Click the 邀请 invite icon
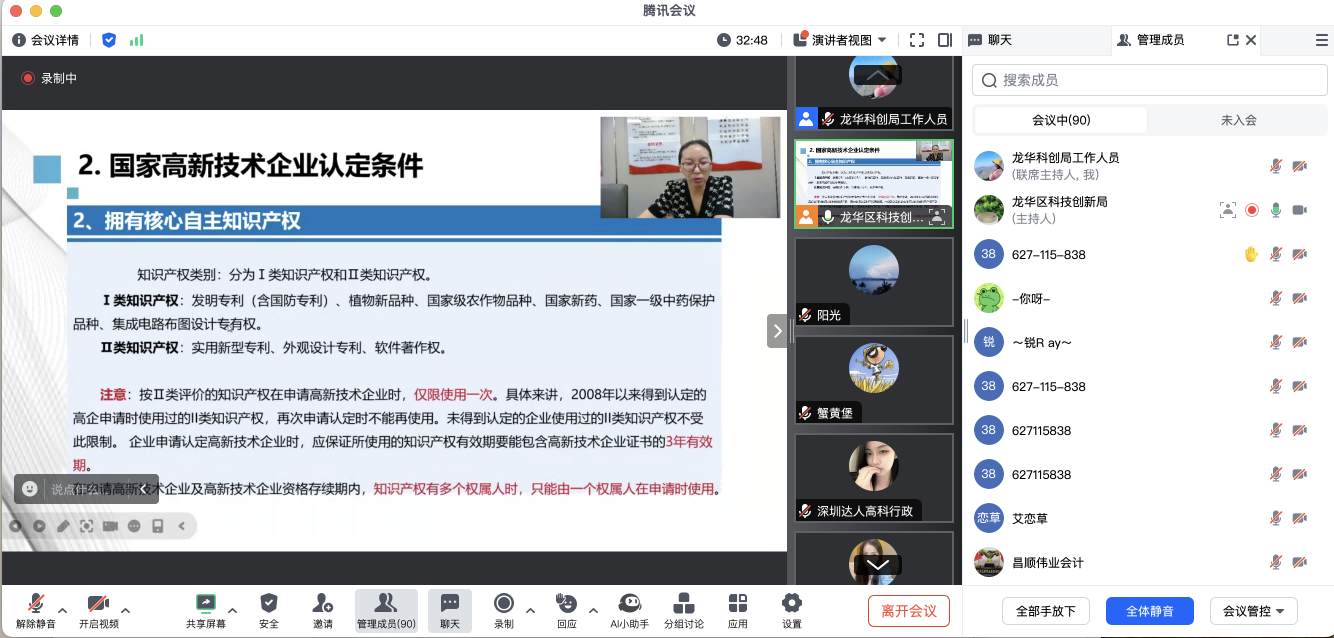Image resolution: width=1334 pixels, height=638 pixels. point(322,603)
